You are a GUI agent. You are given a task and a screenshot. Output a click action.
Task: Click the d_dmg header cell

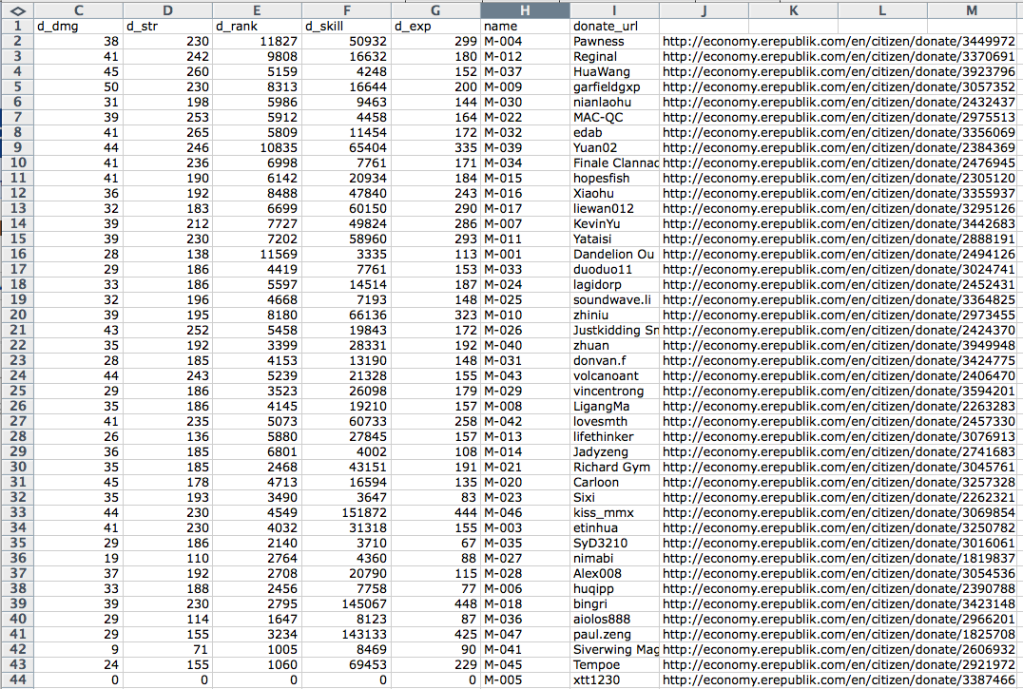(77, 25)
